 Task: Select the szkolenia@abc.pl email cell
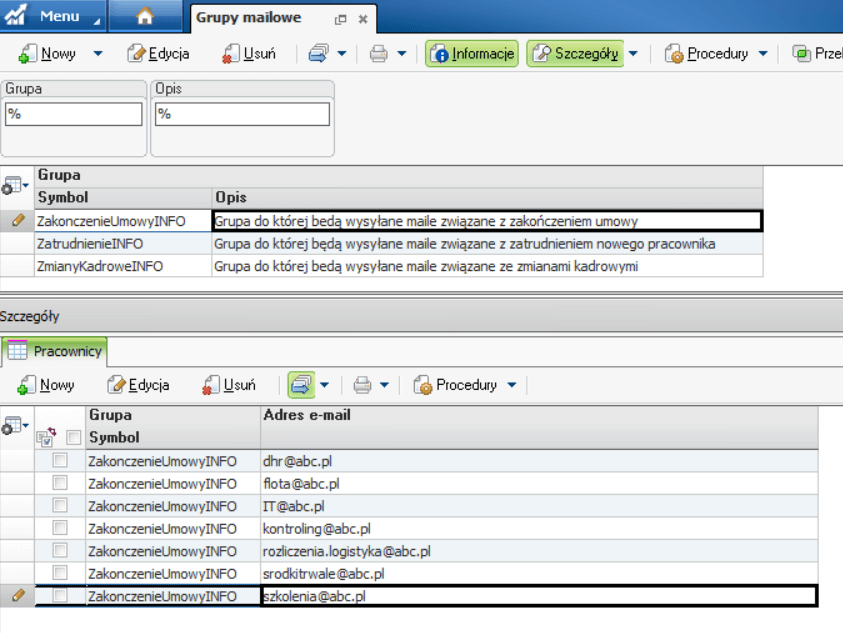[x=539, y=596]
